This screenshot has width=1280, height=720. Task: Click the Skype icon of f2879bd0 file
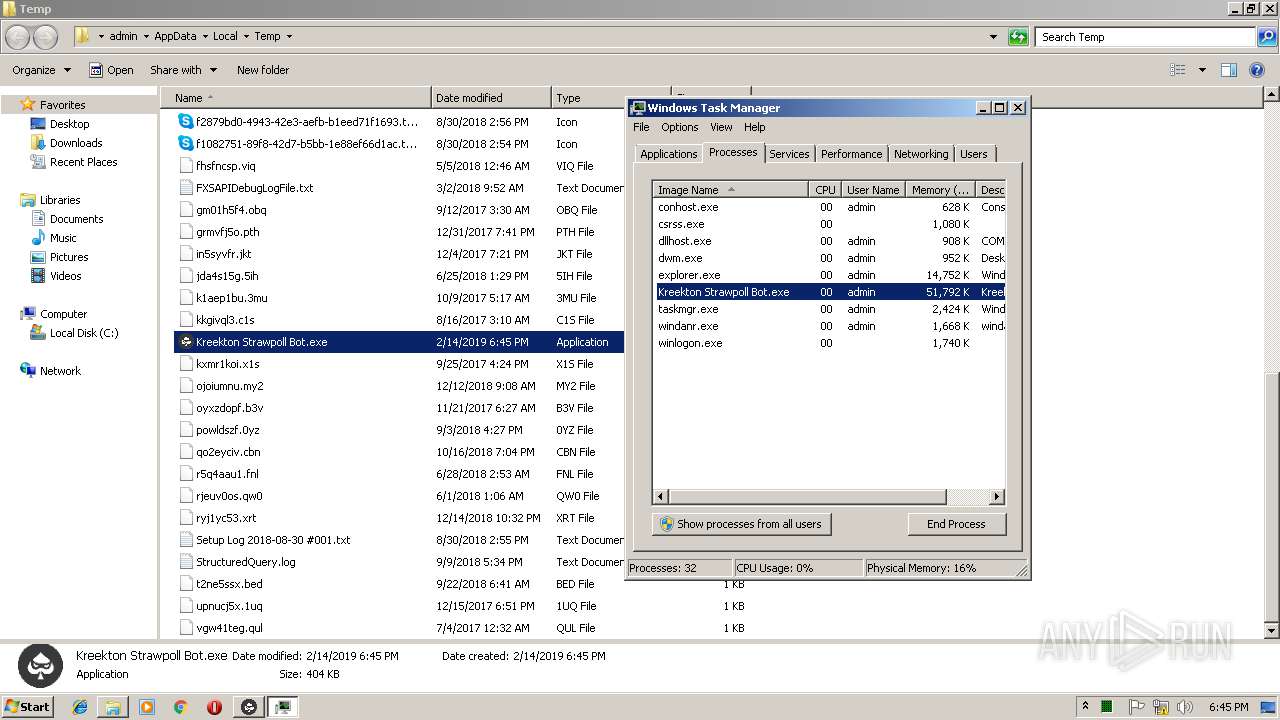coord(185,122)
